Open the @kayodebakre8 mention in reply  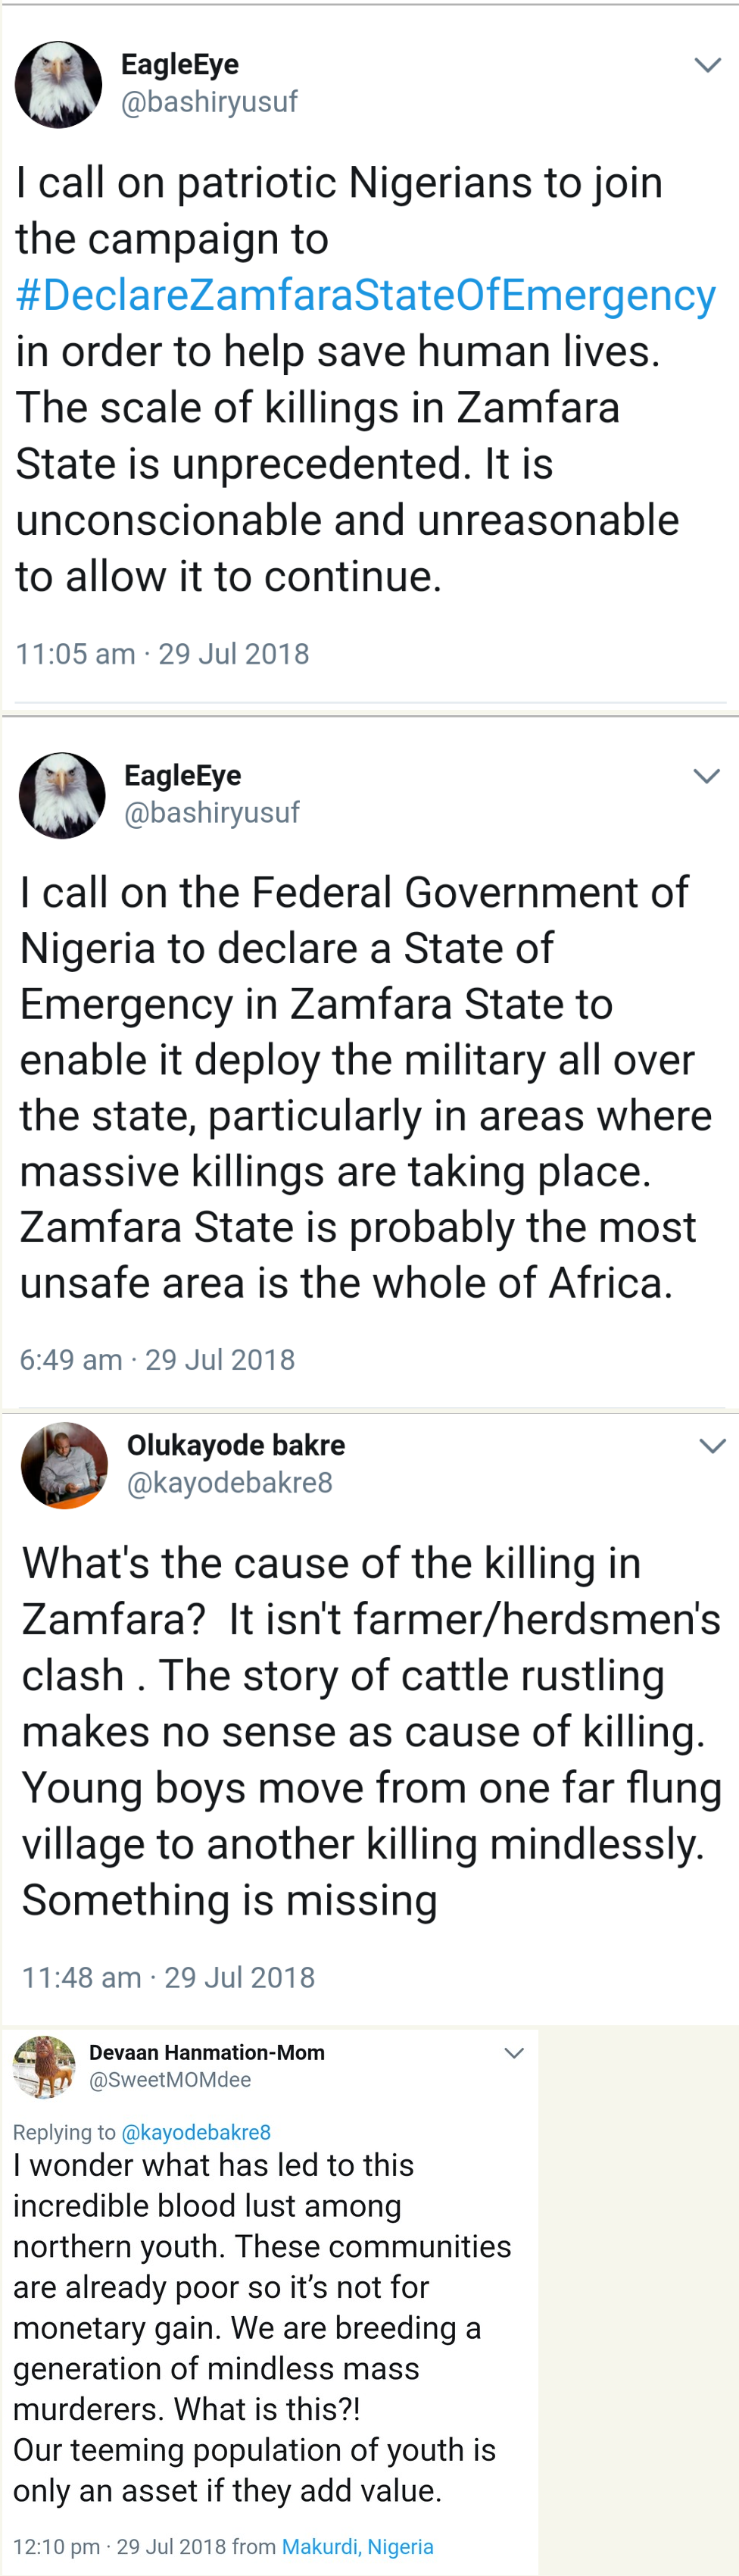pyautogui.click(x=196, y=2132)
